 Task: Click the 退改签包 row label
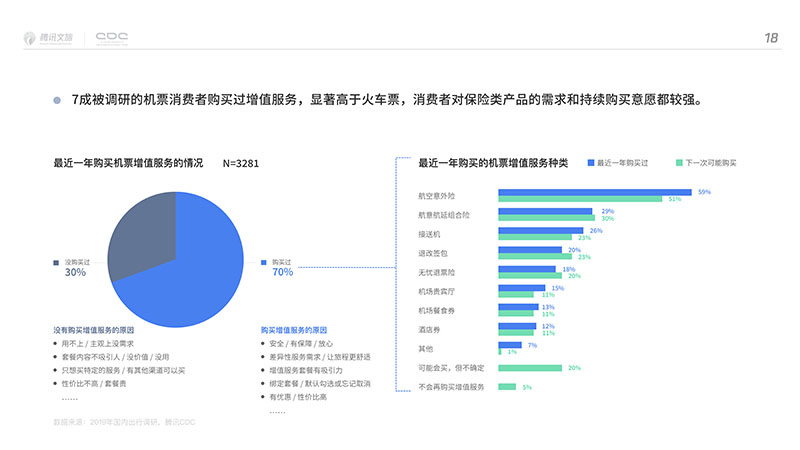tap(433, 254)
